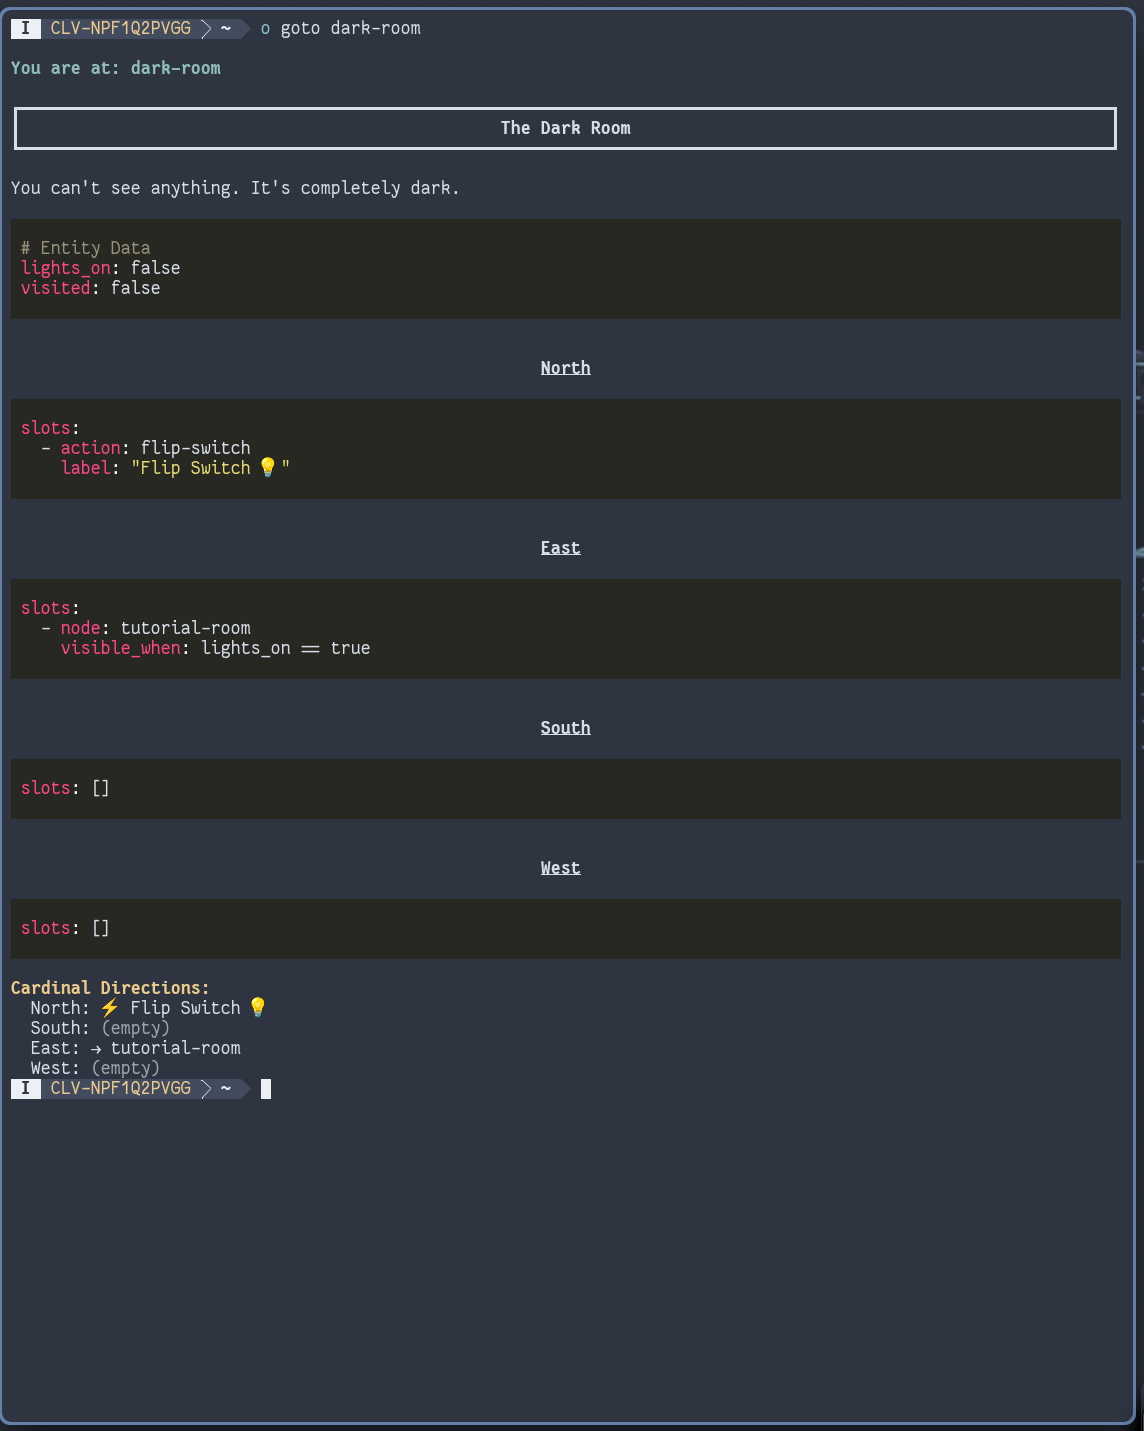
Task: Select the underlined South heading
Action: click(x=565, y=728)
